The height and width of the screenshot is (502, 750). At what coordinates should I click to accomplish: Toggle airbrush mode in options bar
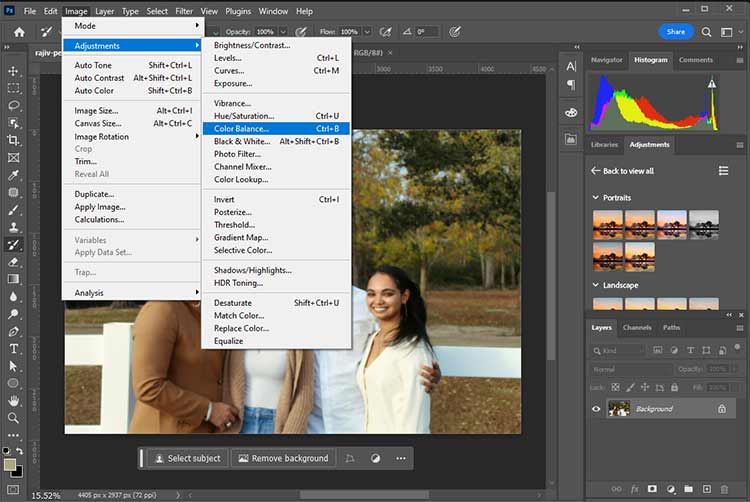click(x=385, y=32)
